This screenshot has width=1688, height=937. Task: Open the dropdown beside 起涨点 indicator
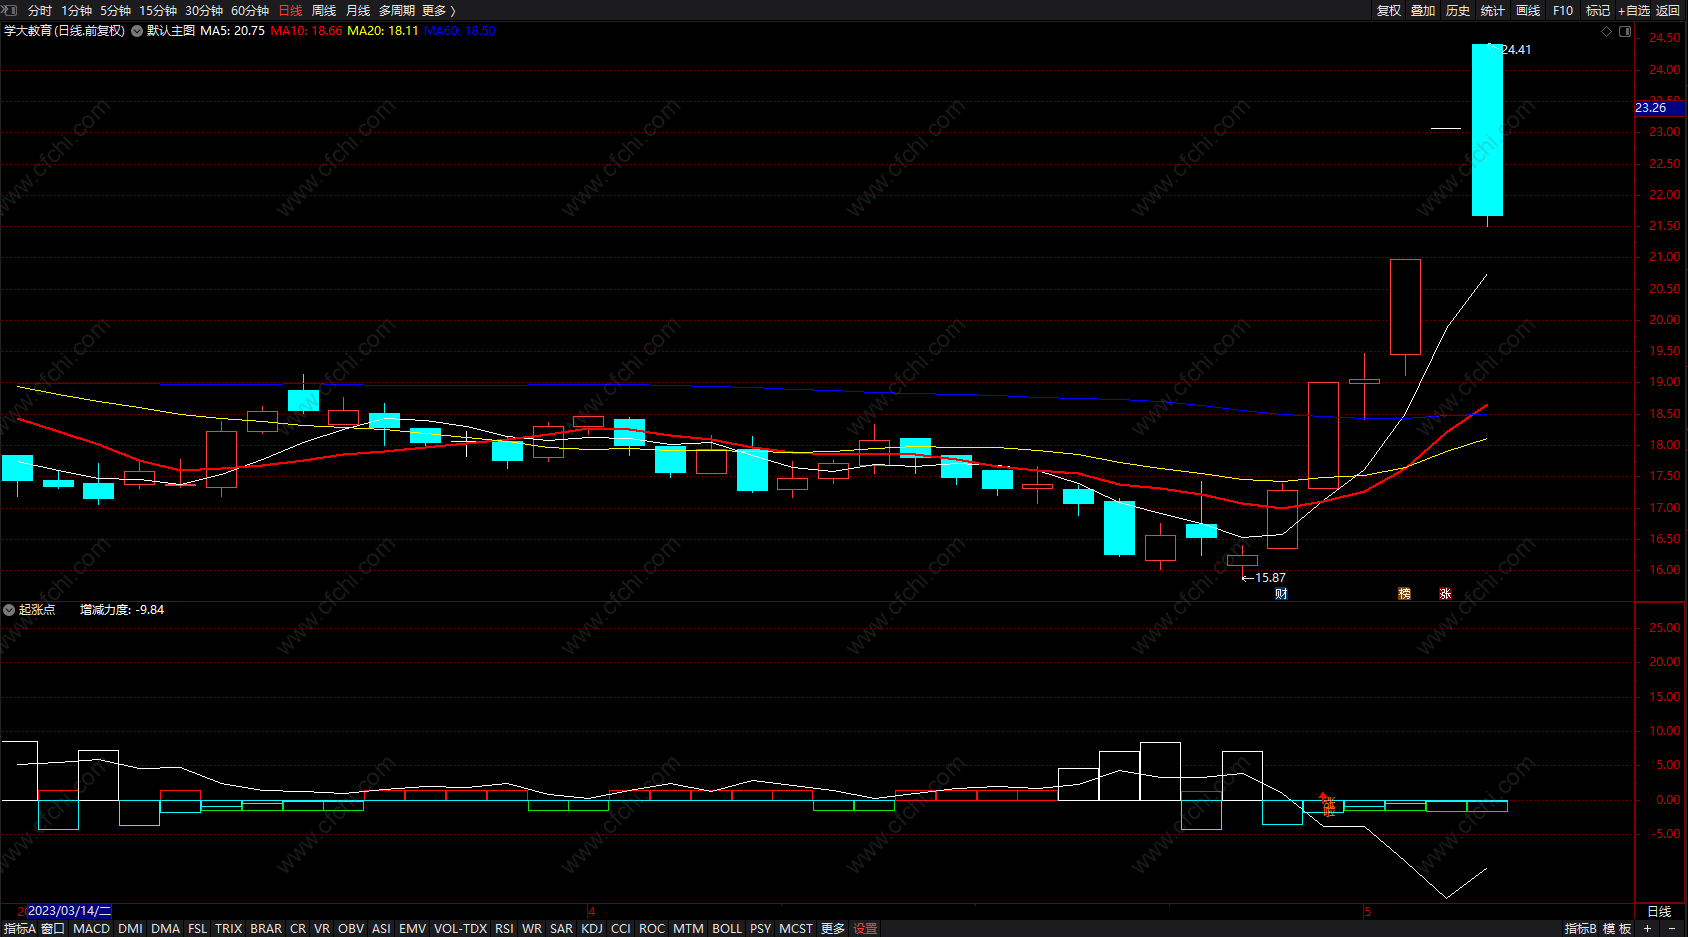point(9,609)
